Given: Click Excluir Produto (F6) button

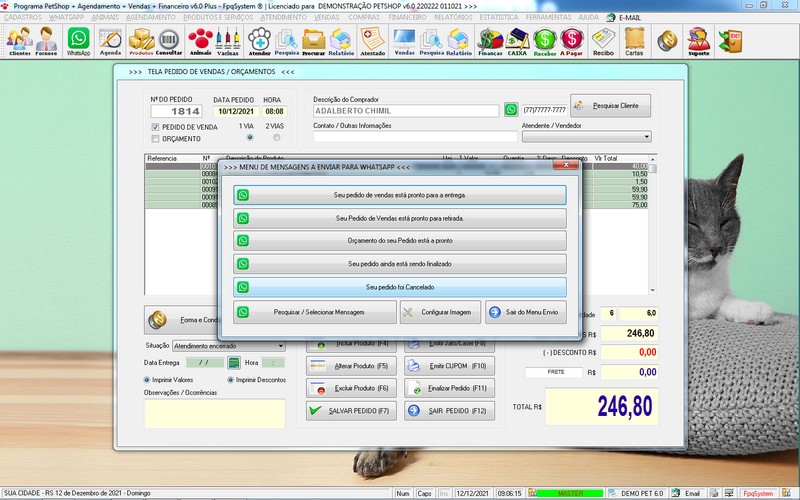Looking at the screenshot, I should coord(351,388).
